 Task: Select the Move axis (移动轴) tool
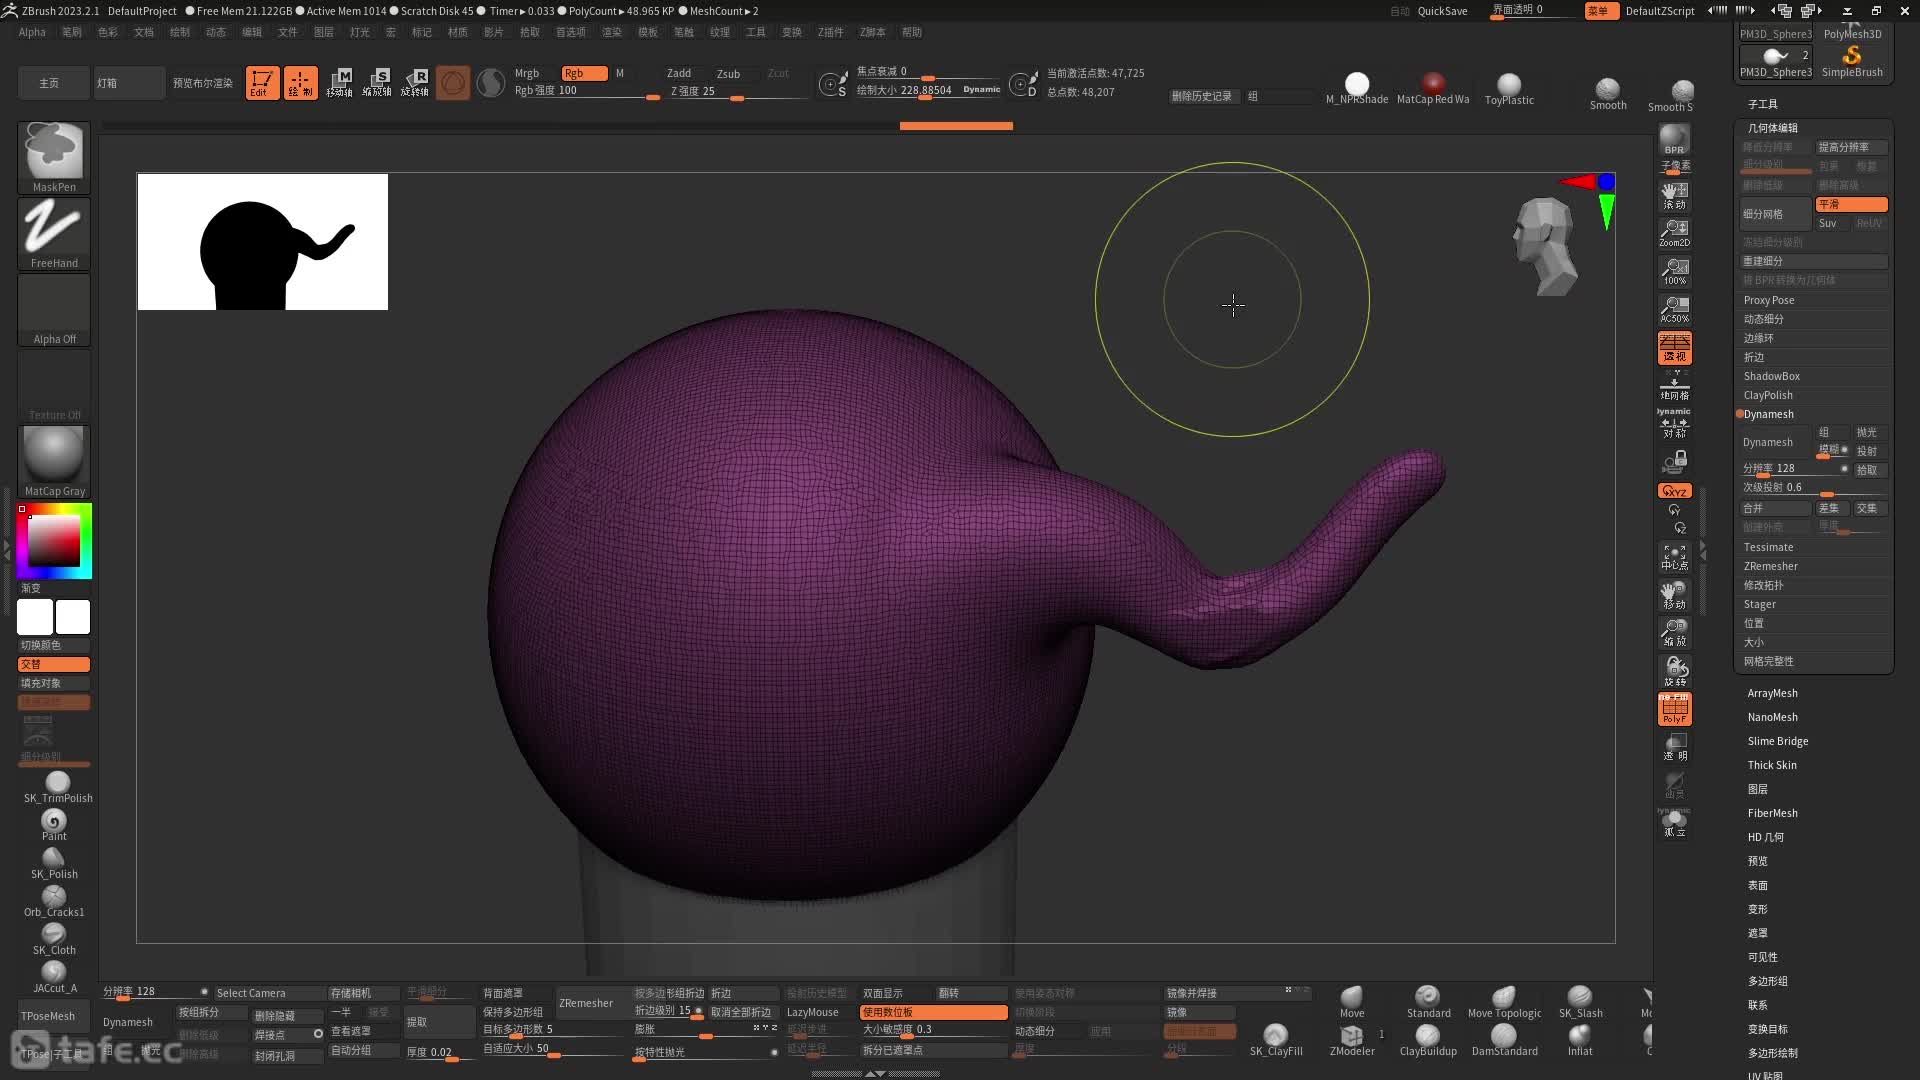pos(339,83)
